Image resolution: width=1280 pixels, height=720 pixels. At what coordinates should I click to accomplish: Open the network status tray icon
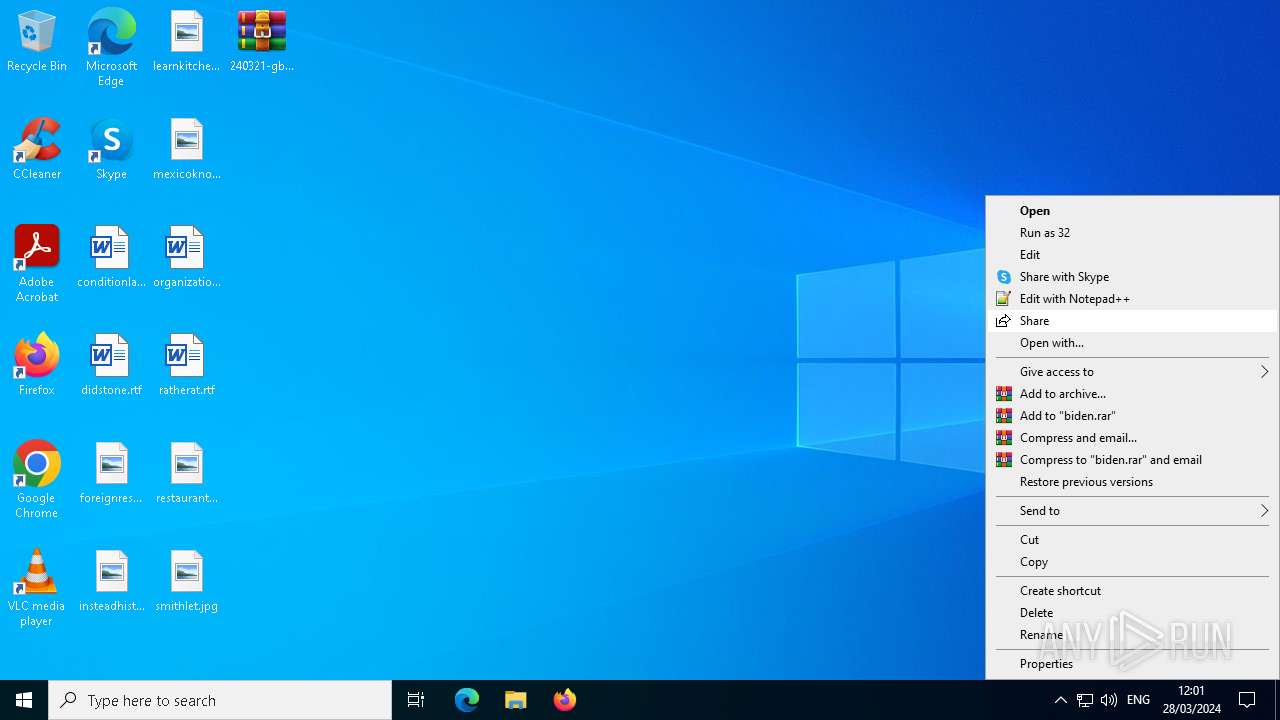point(1085,700)
